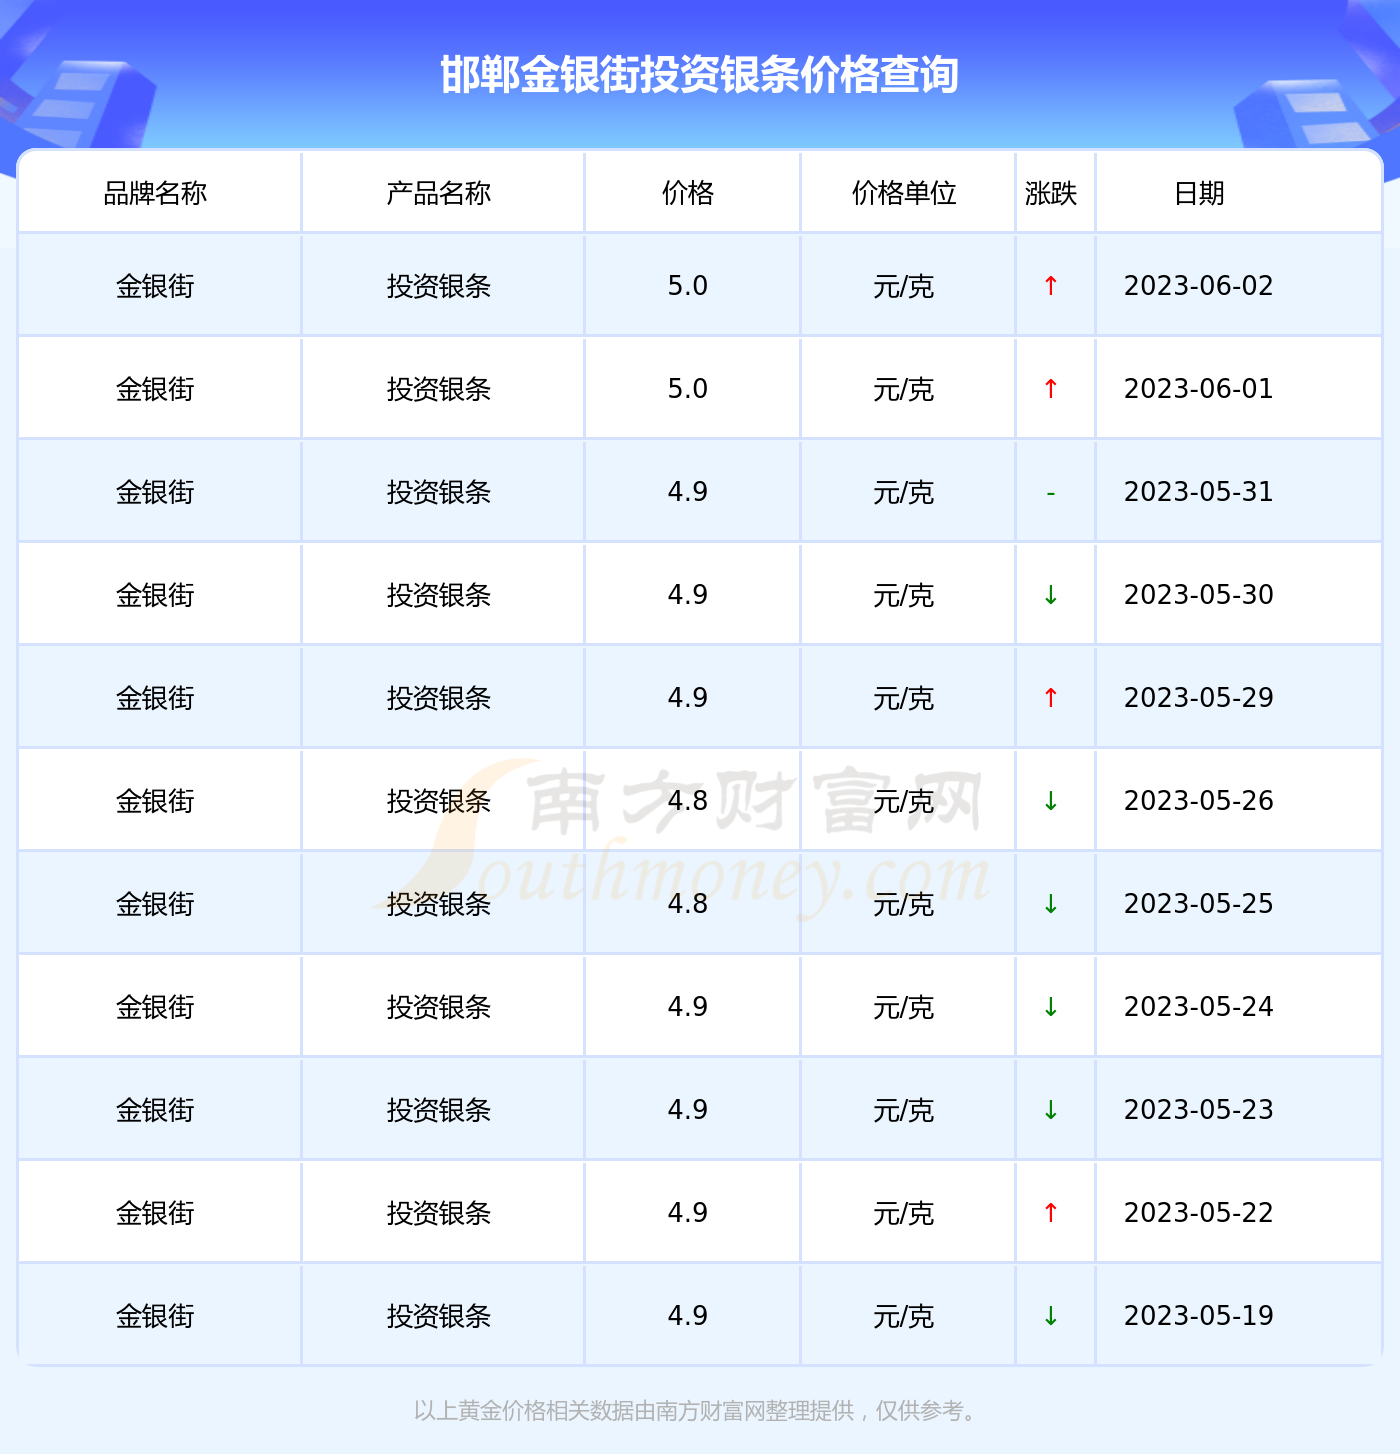The width and height of the screenshot is (1400, 1455).
Task: Click the date 2023-05-30
Action: coord(1199,595)
